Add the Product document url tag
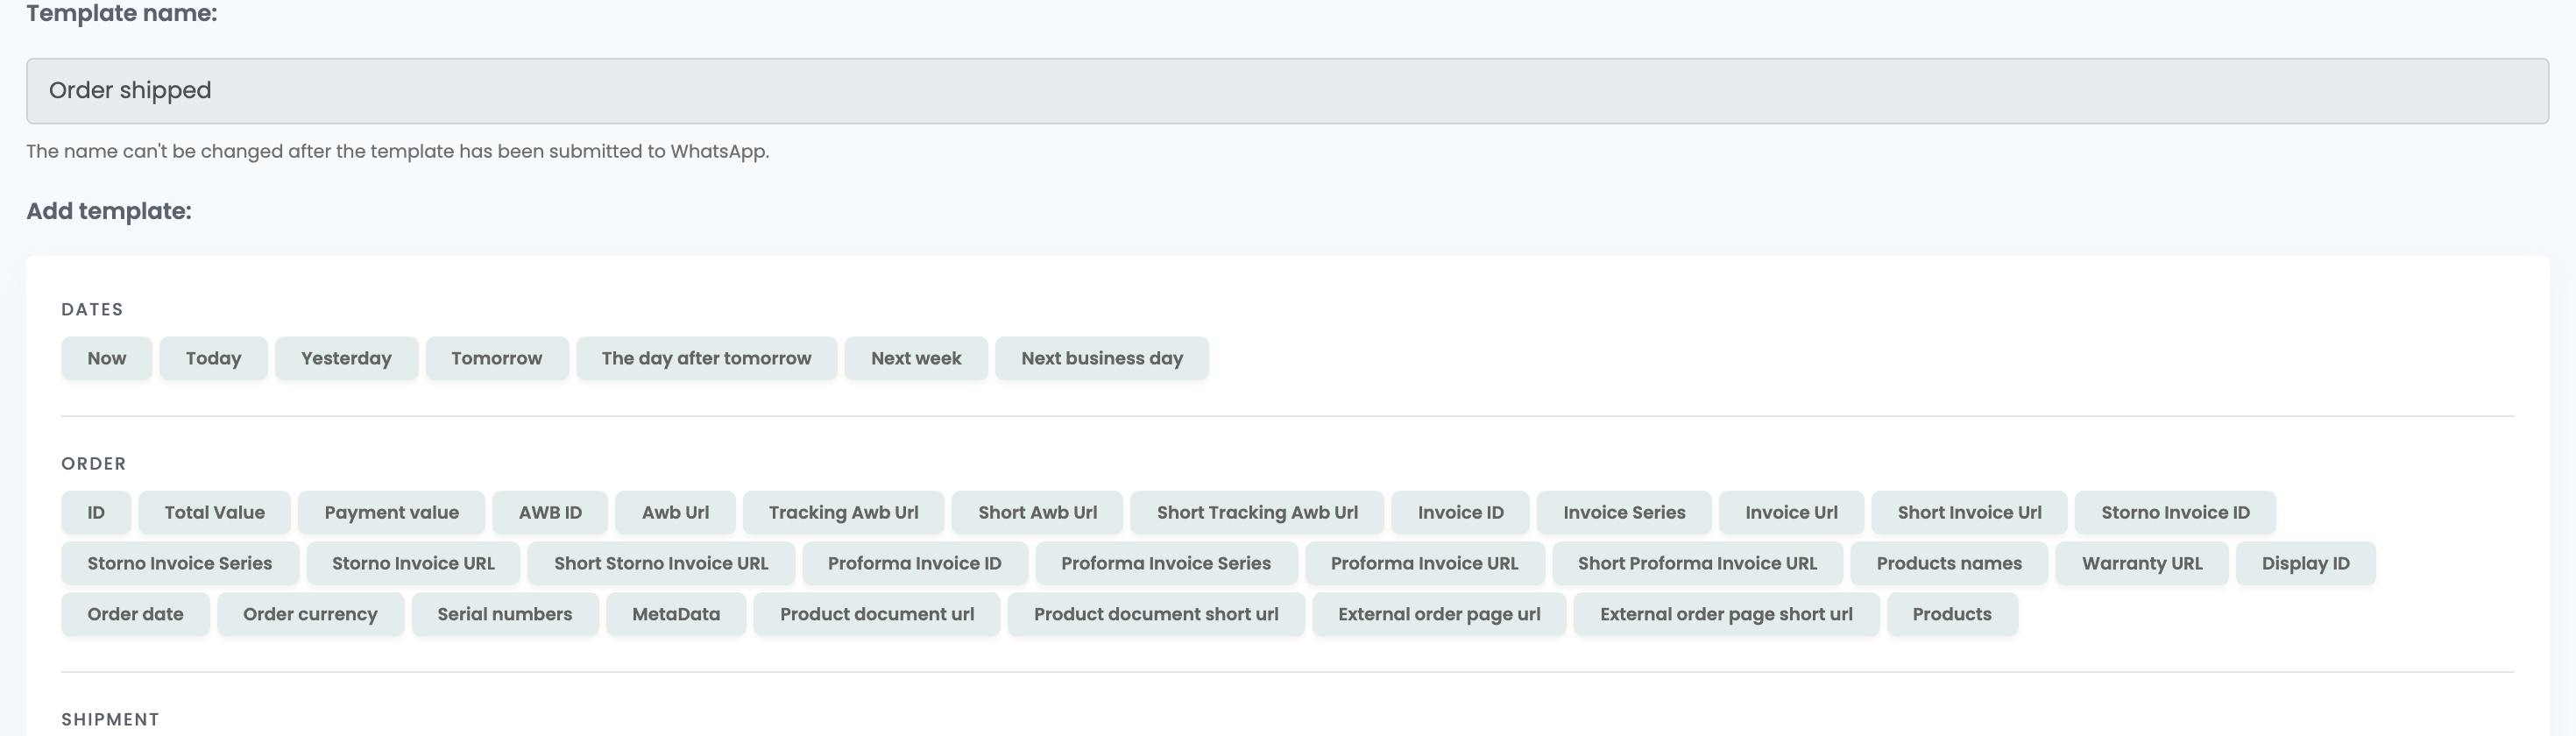This screenshot has width=2576, height=736. click(x=877, y=614)
